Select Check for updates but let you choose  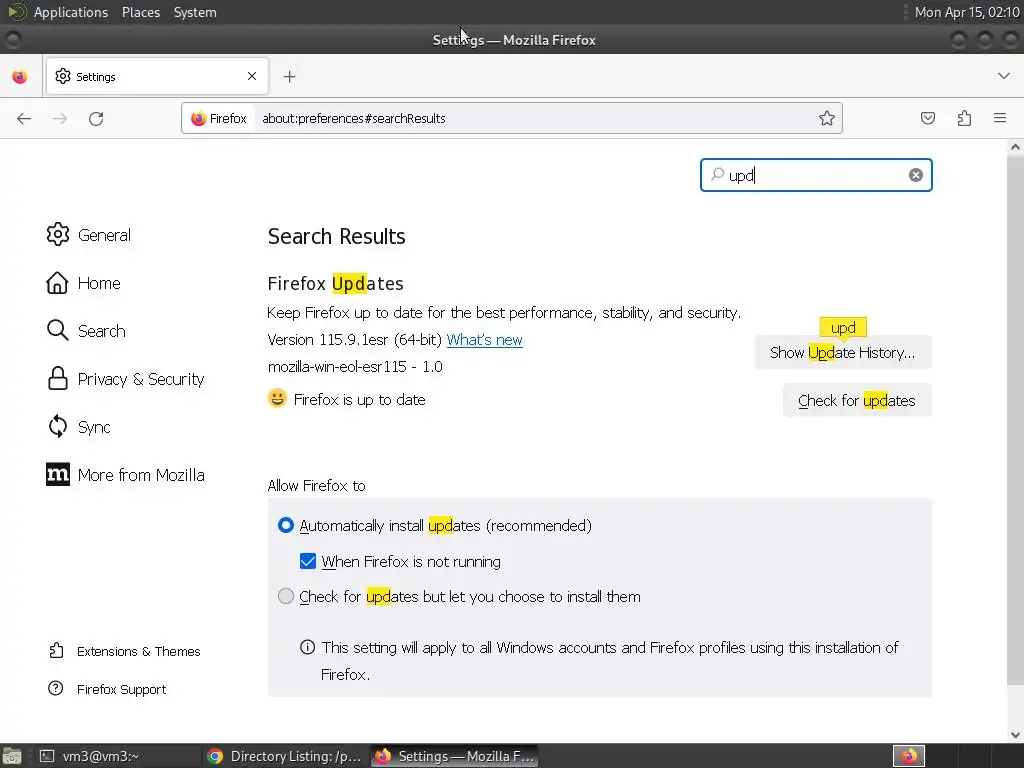click(285, 596)
